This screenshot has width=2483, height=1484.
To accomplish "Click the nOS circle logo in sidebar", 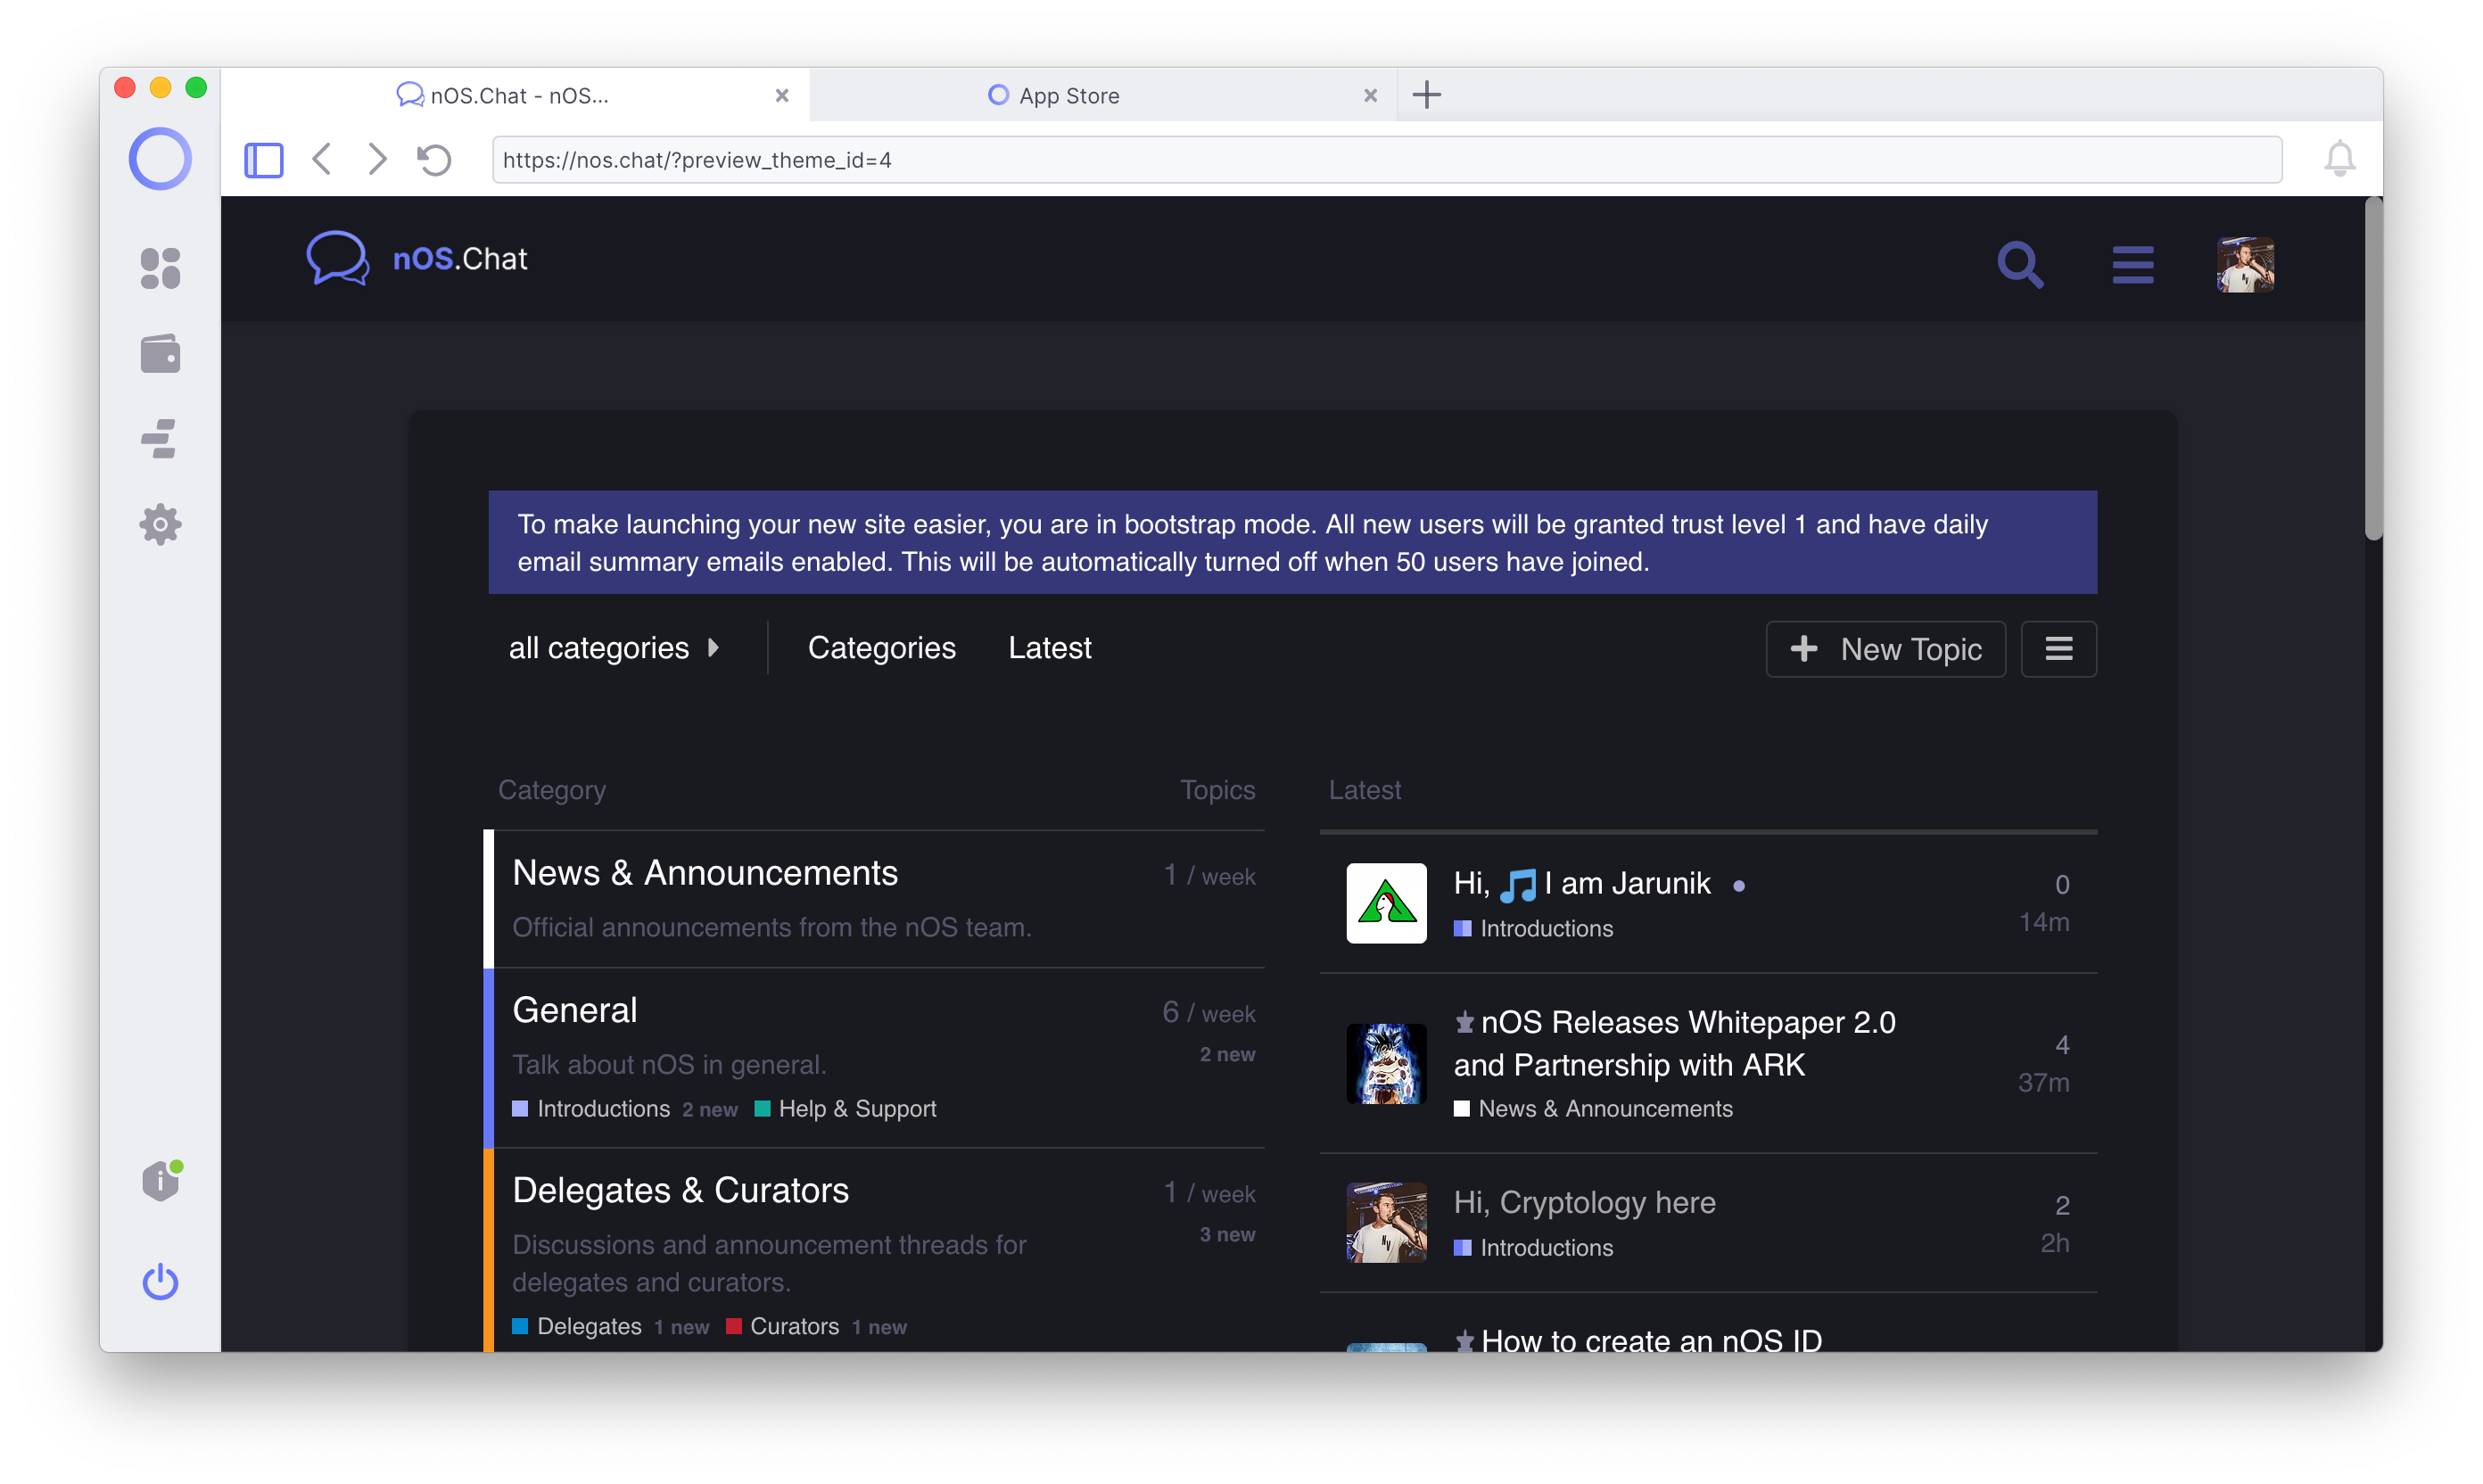I will coord(160,159).
